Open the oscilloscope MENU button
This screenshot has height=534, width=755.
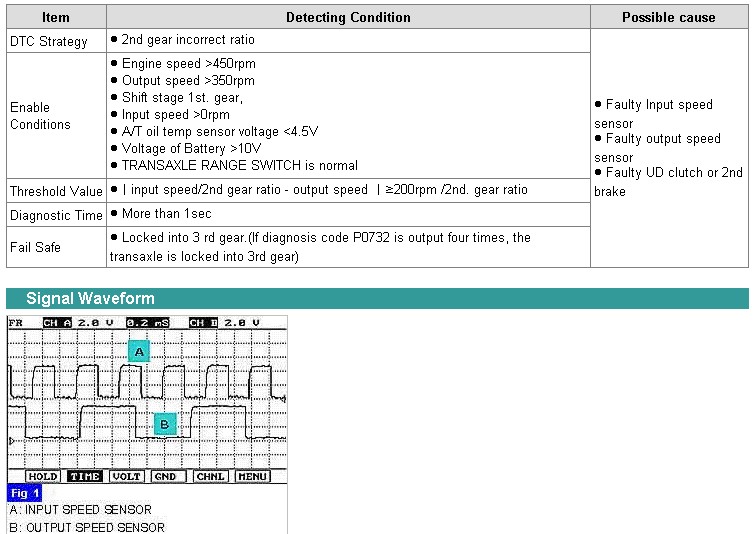252,477
